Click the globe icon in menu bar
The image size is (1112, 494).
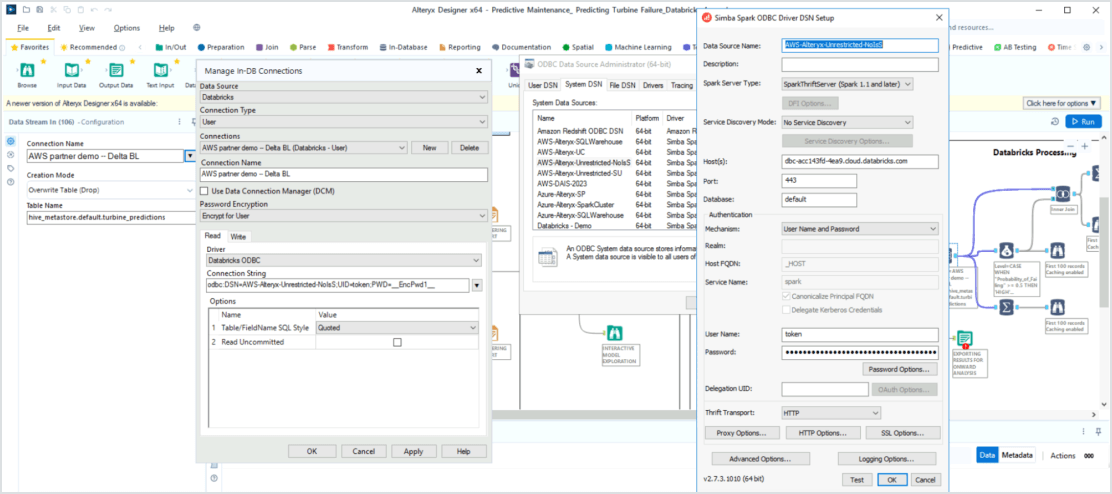[196, 28]
